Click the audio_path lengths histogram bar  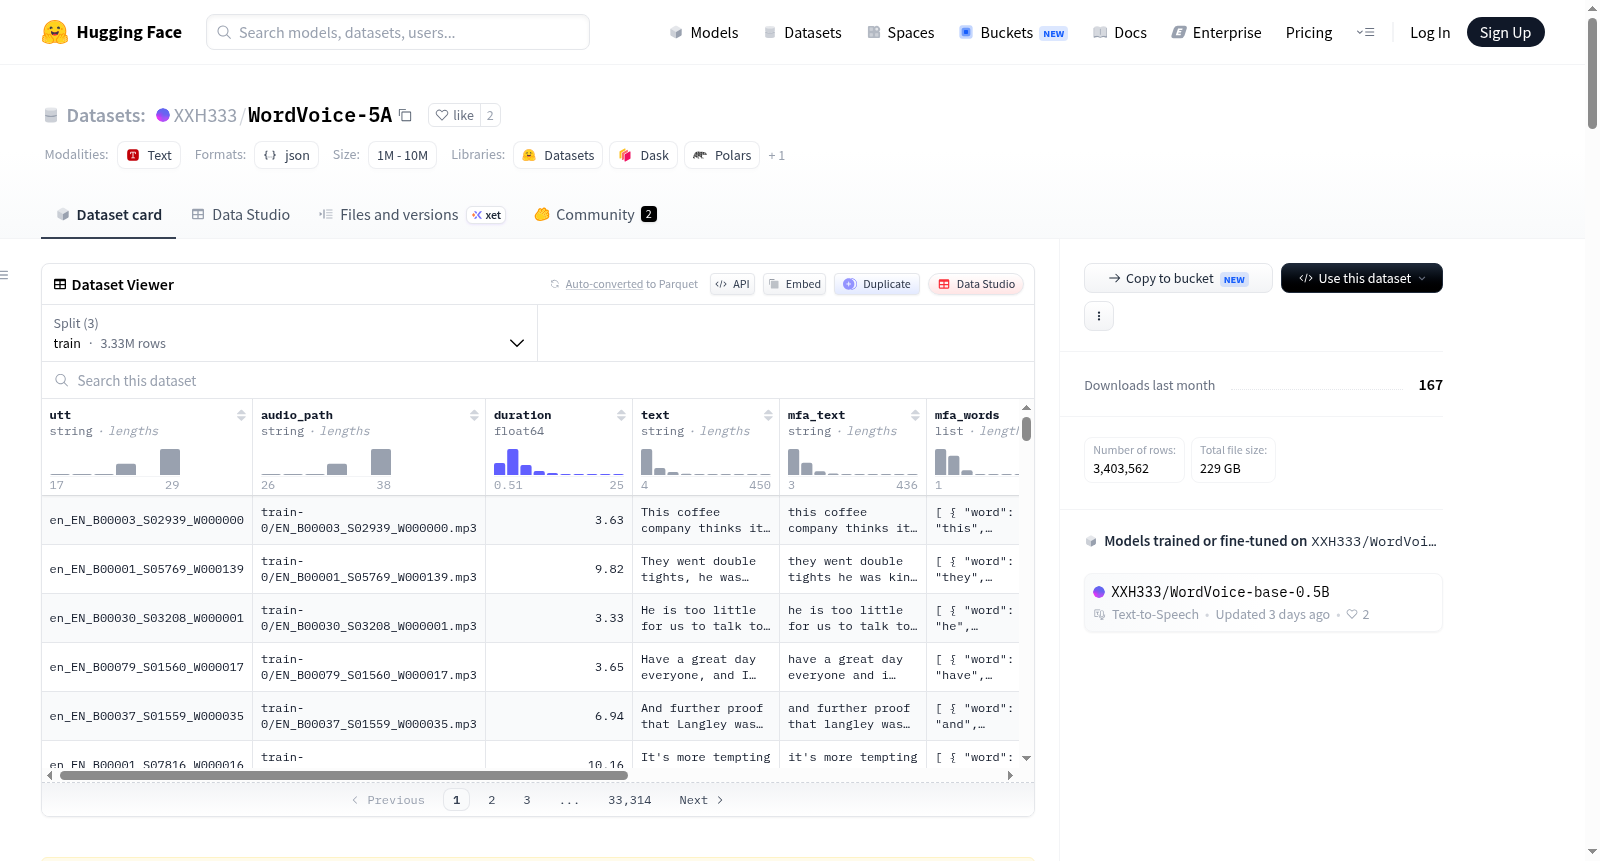(x=381, y=462)
